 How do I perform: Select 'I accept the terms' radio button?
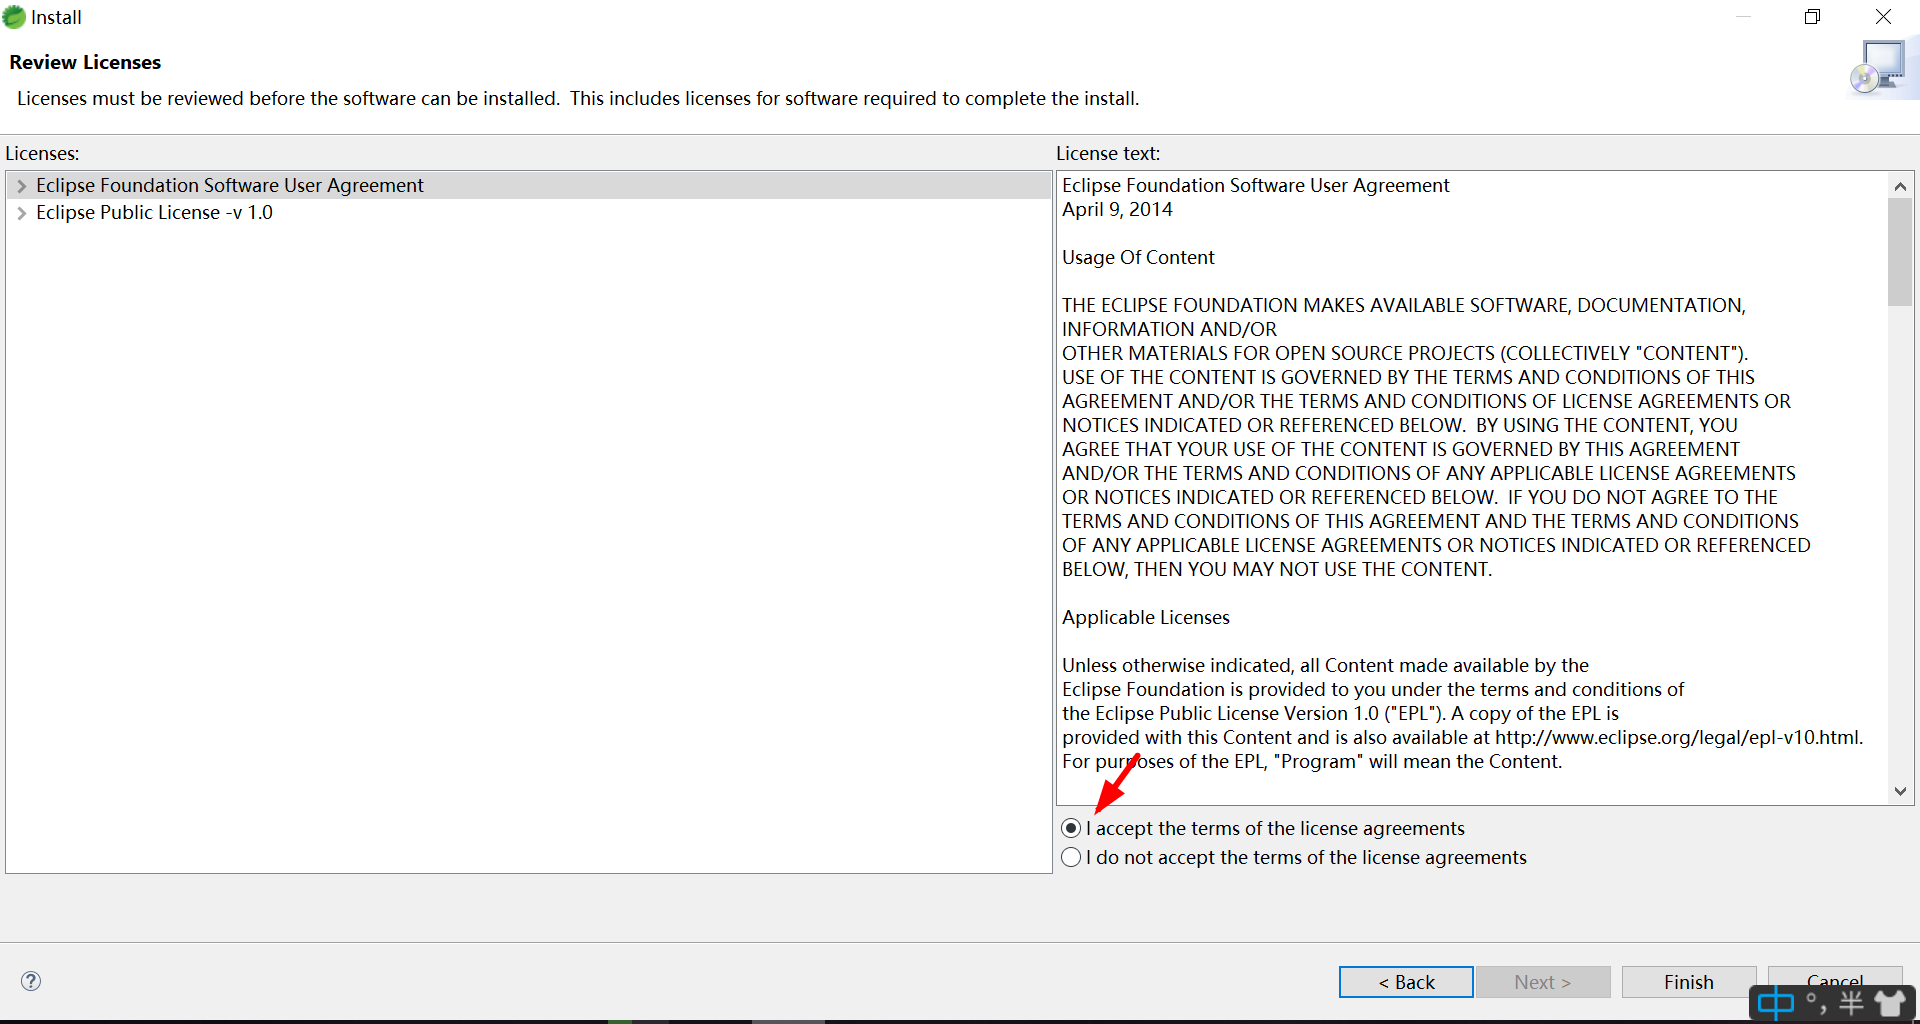(x=1071, y=828)
